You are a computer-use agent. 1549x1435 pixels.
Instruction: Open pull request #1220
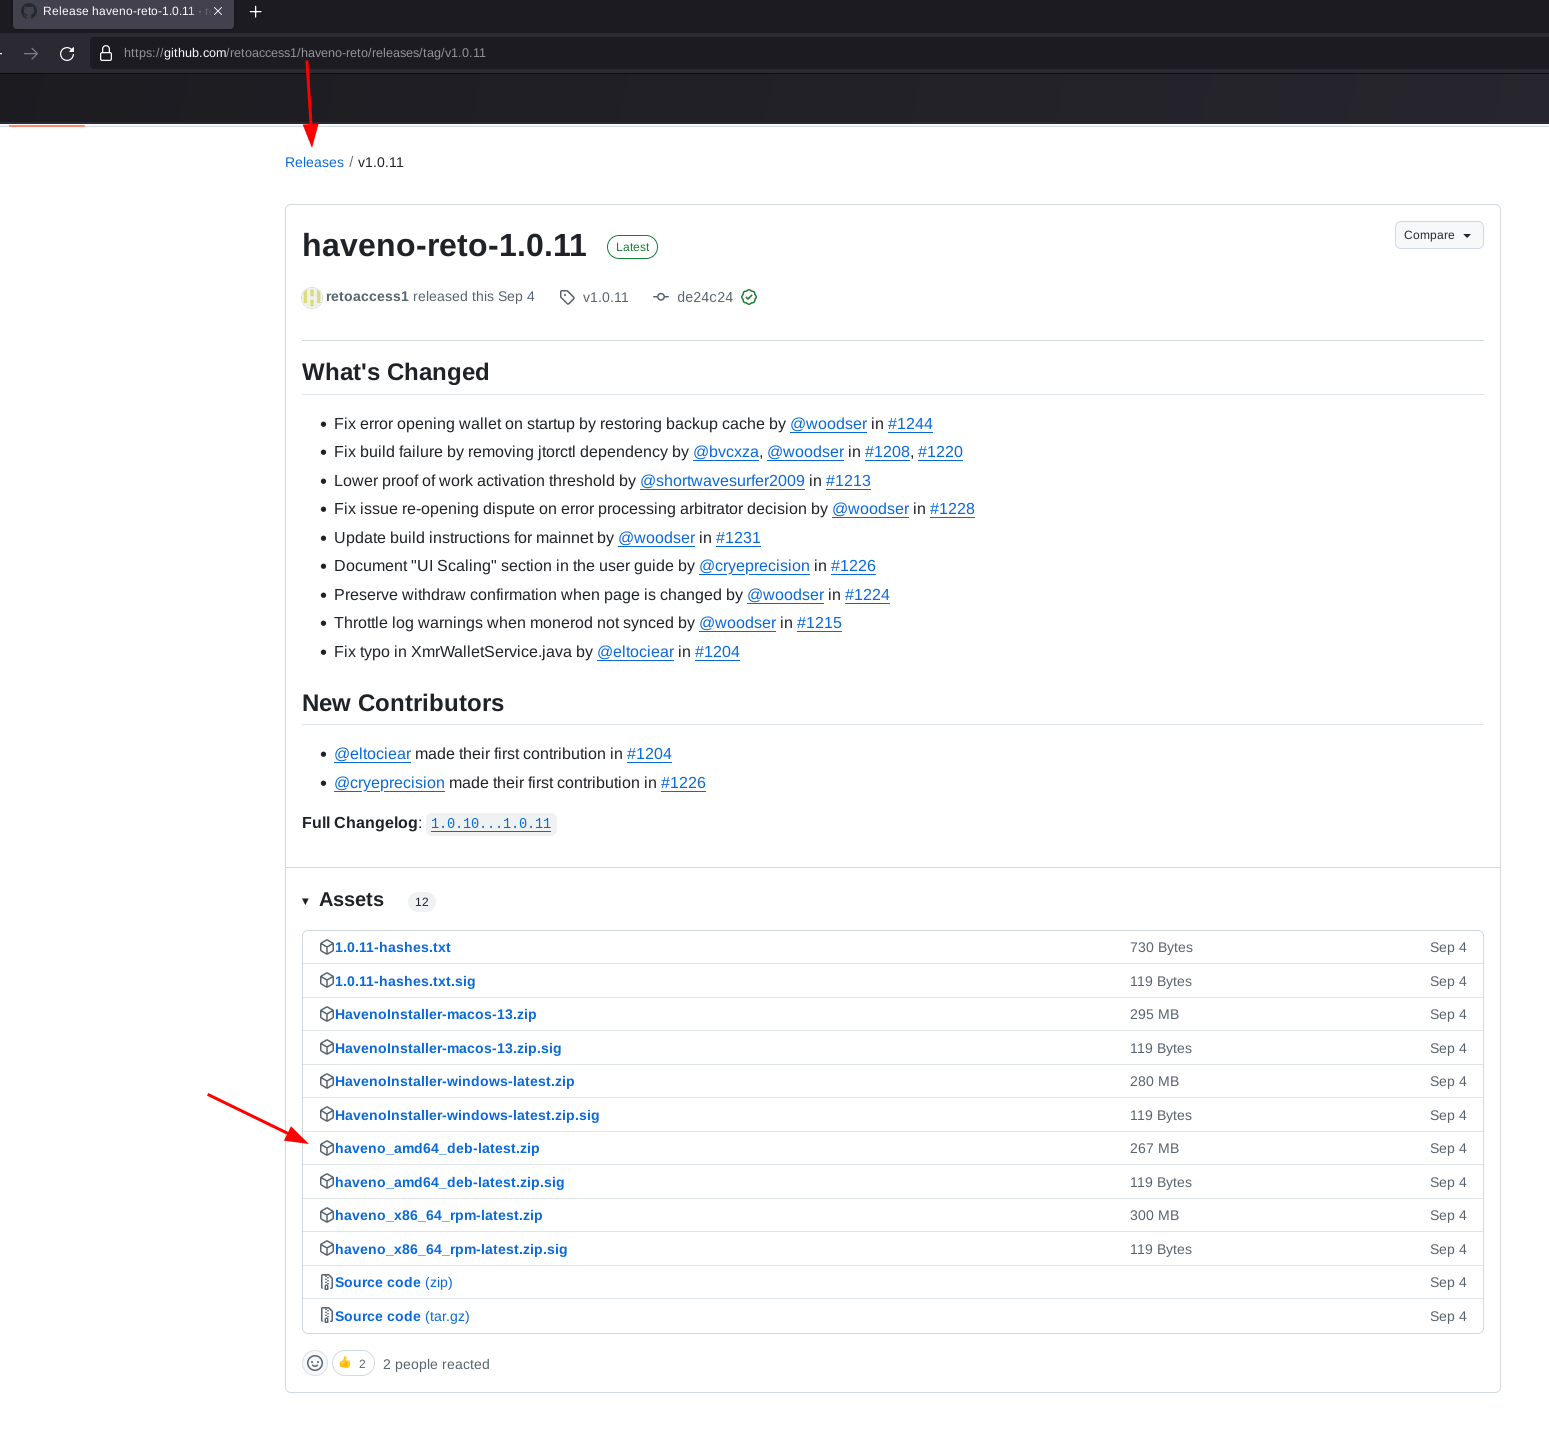click(940, 452)
